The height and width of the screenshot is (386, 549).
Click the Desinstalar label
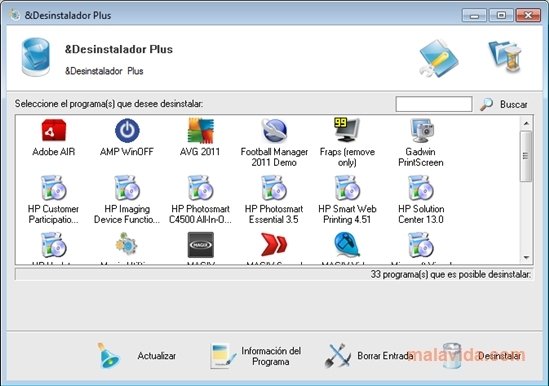coord(499,356)
